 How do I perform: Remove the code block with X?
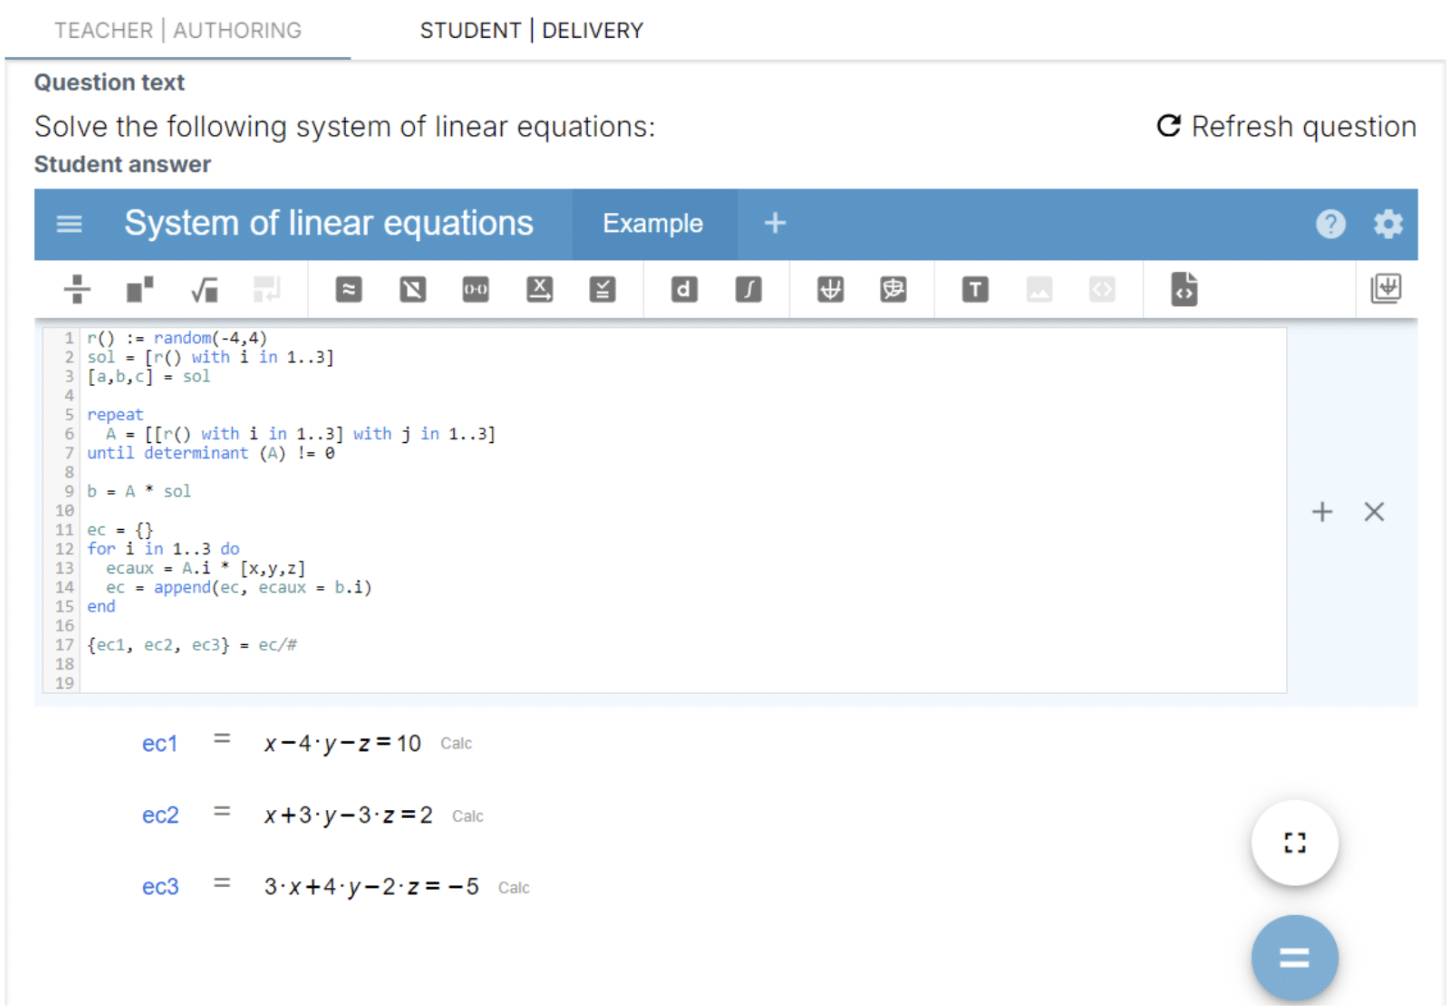[1374, 512]
